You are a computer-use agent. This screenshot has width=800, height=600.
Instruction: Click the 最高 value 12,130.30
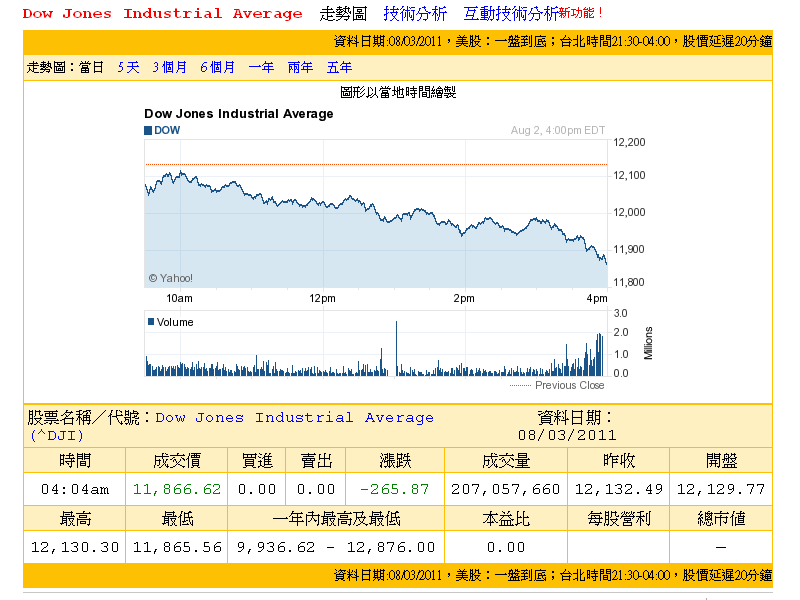(74, 547)
